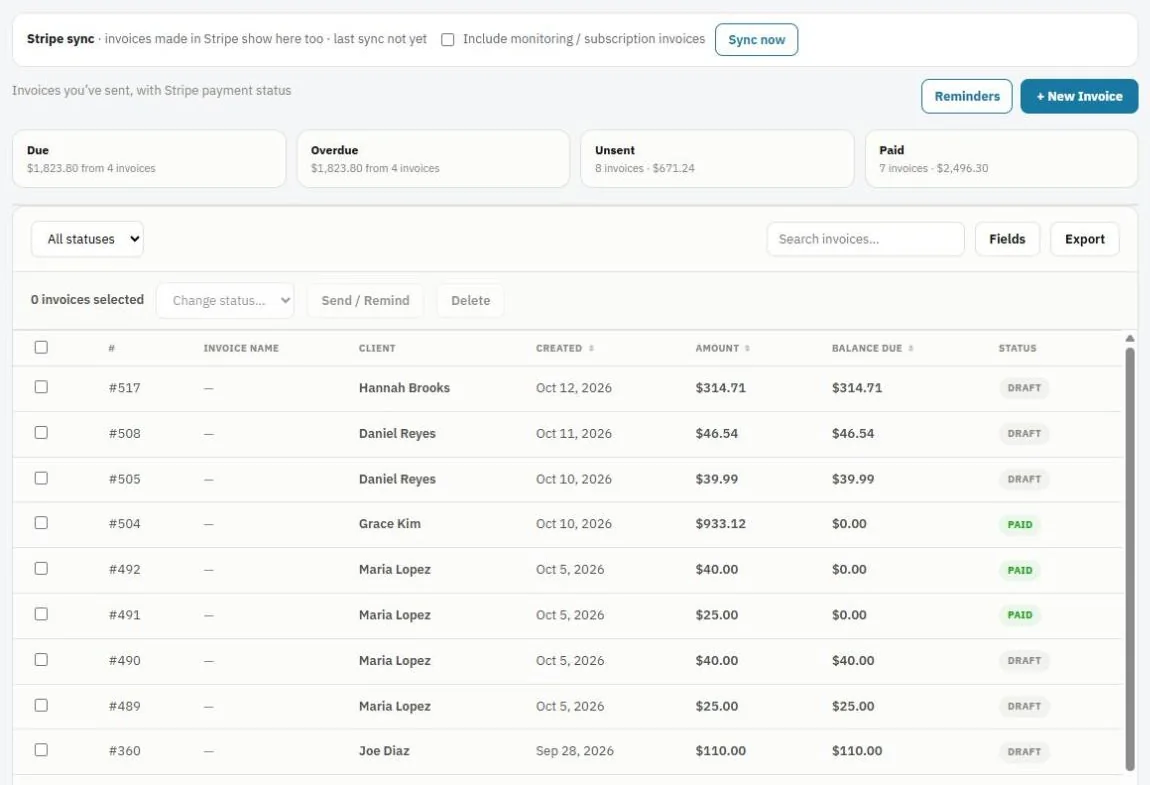Click the scrollbar up arrow
Viewport: 1150px width, 785px height.
pos(1129,338)
